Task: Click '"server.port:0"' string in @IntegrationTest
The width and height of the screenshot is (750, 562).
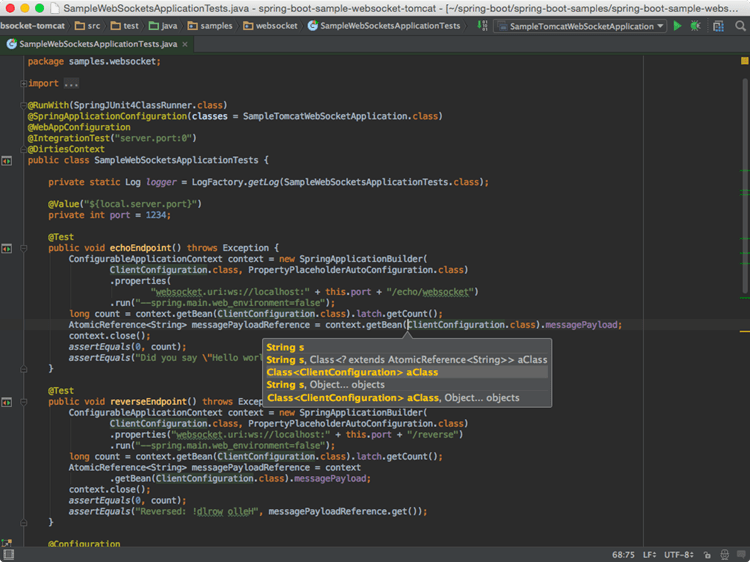Action: point(153,139)
